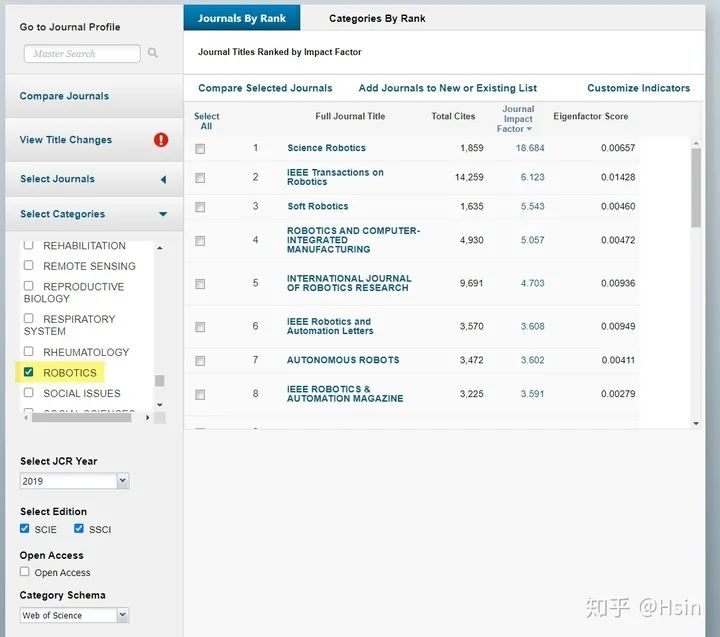Check the REPRODUCTIVE BIOLOGY category
This screenshot has height=637, width=720.
click(x=28, y=286)
